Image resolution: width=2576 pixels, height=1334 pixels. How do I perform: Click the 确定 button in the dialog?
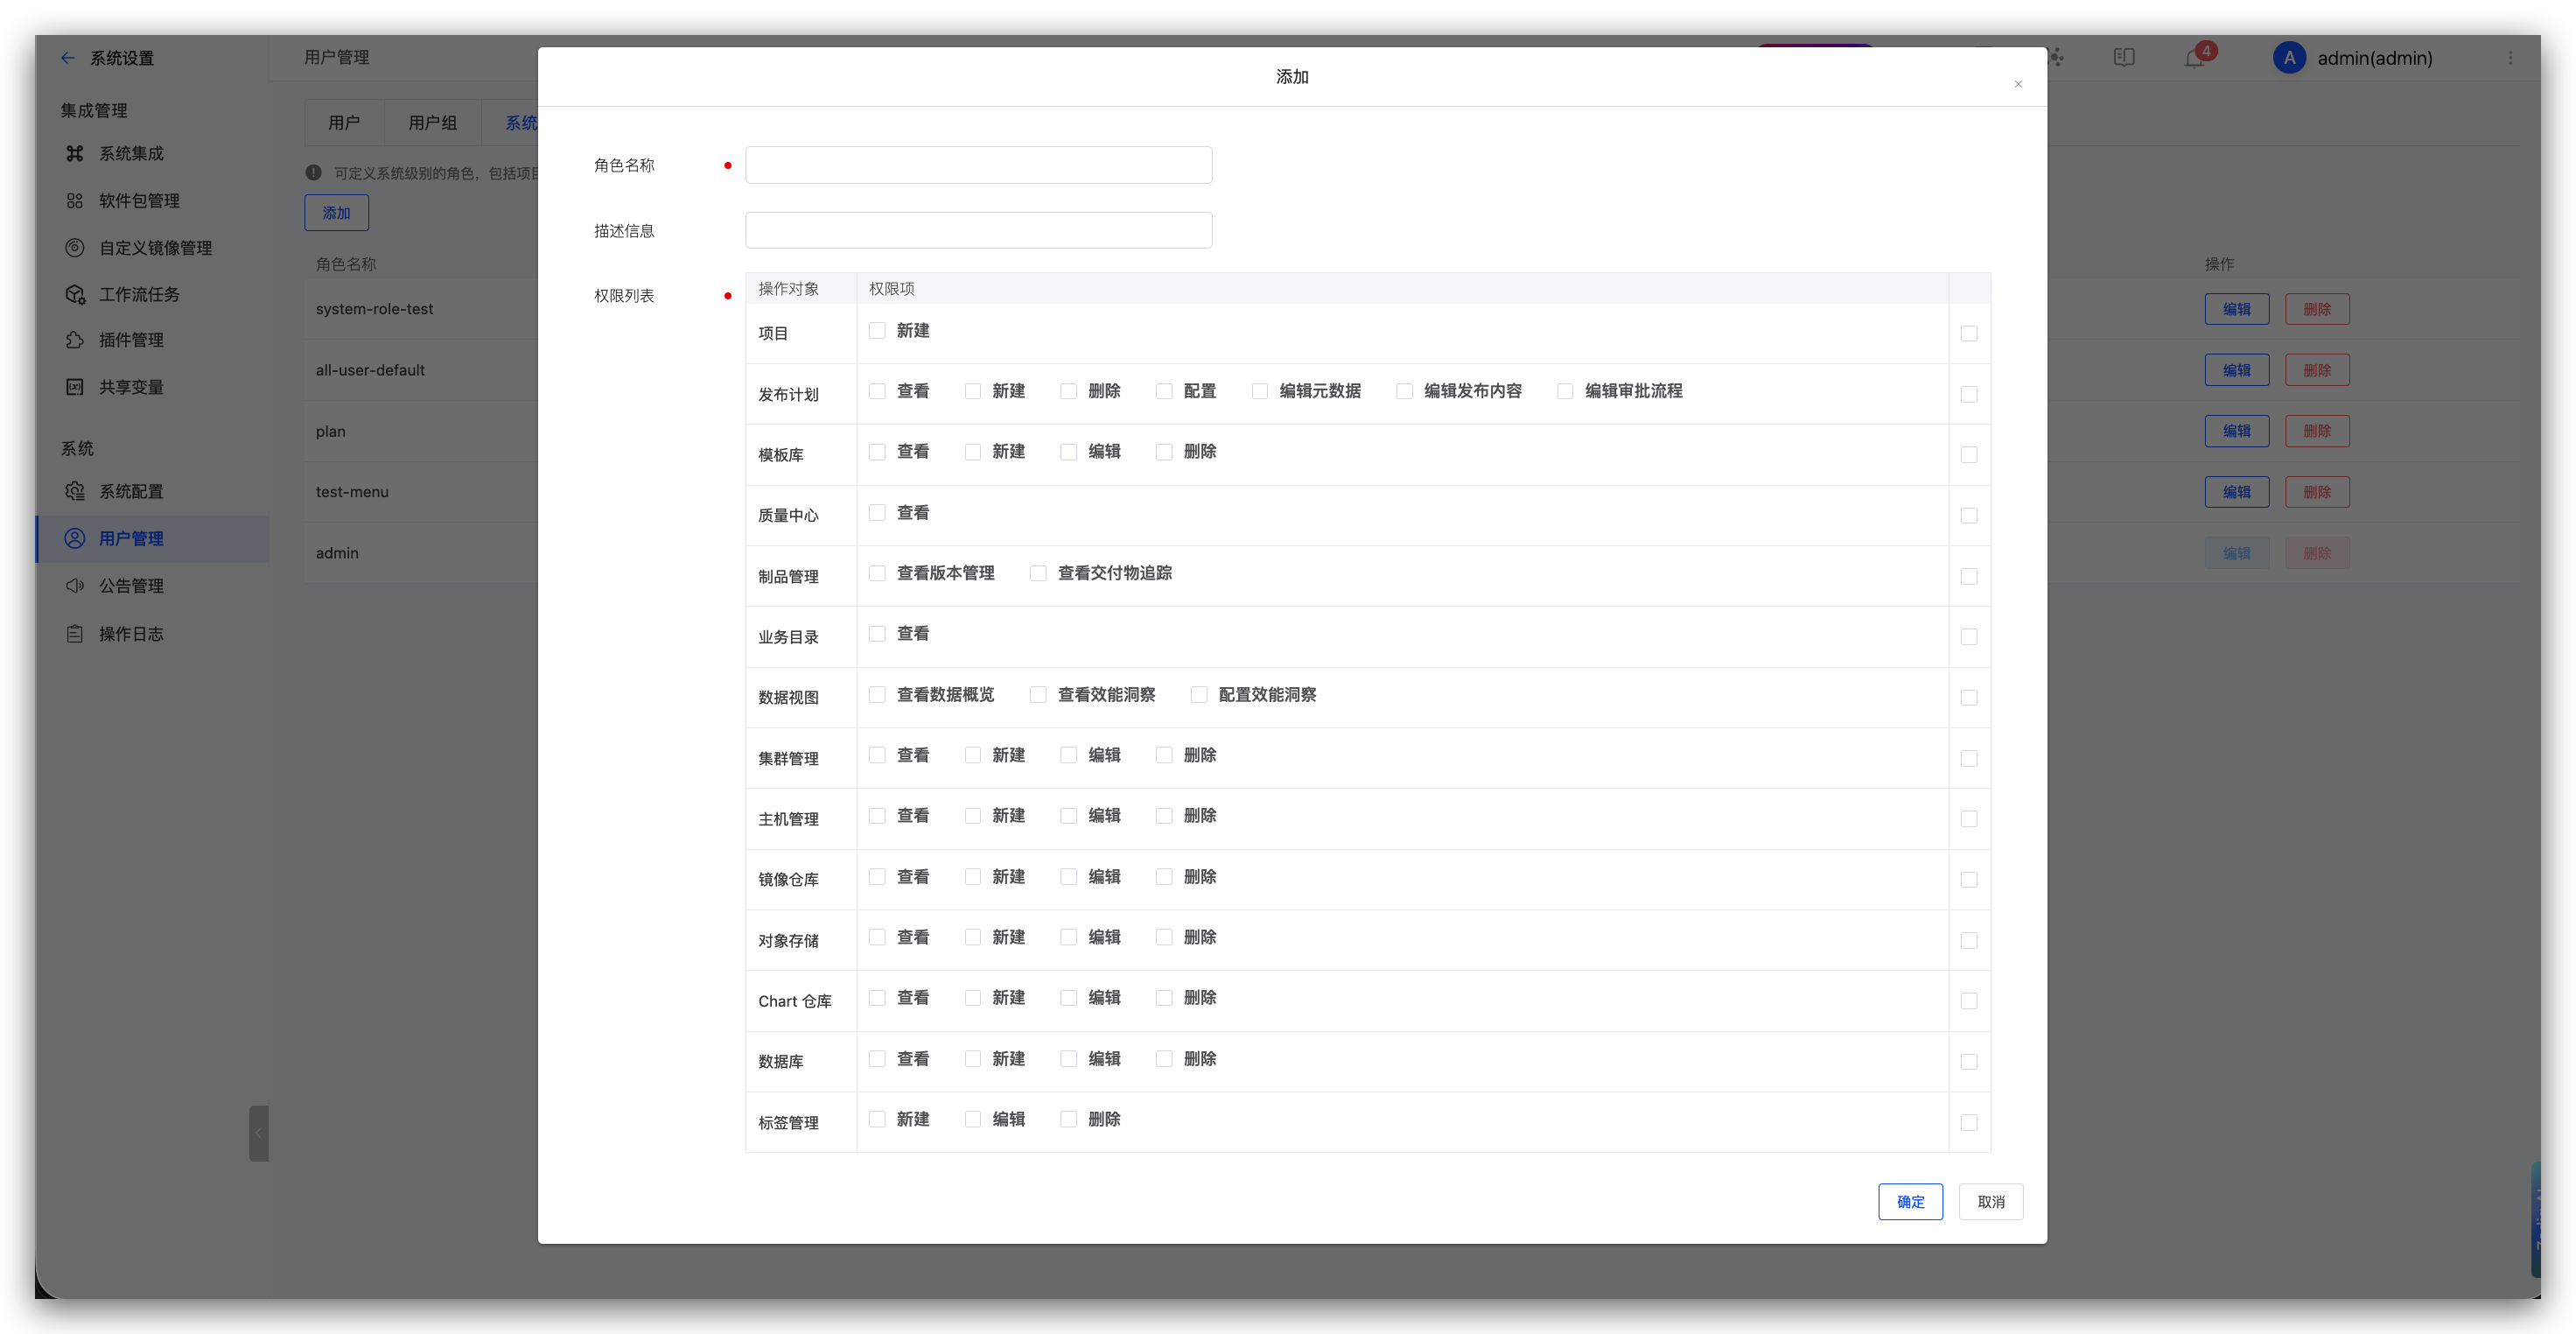[1909, 1202]
